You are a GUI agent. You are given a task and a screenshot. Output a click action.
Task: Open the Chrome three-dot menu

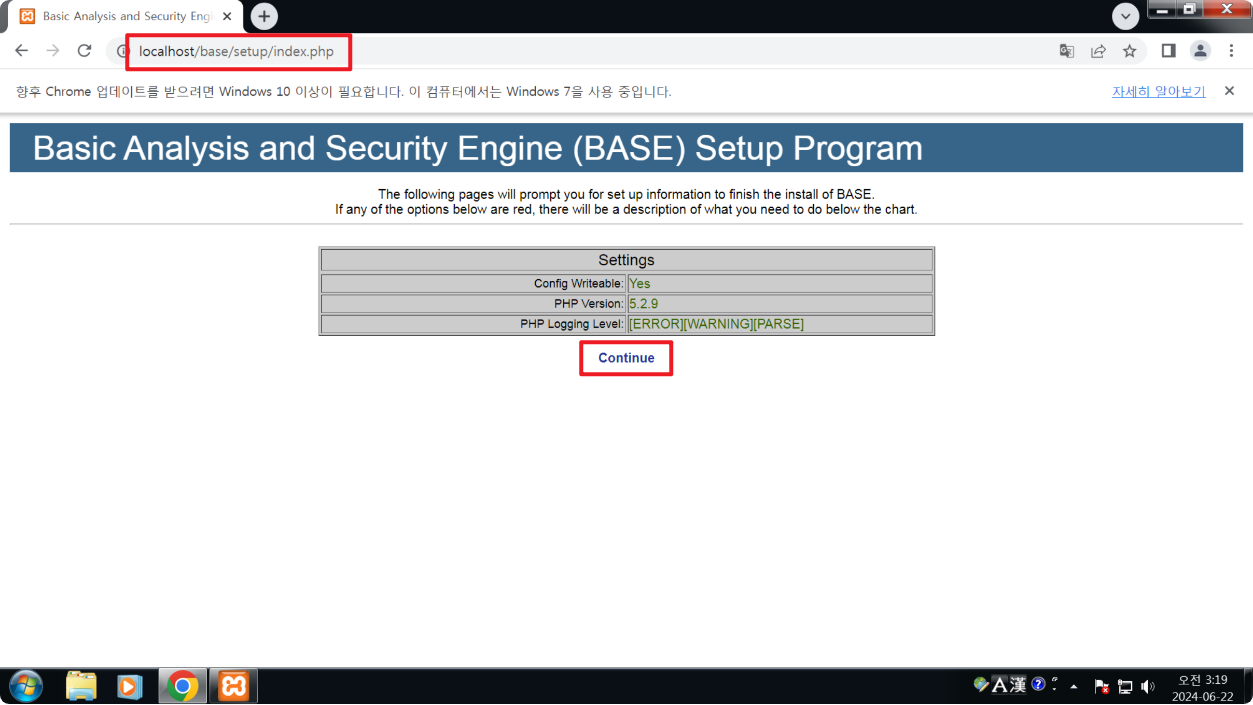tap(1231, 51)
